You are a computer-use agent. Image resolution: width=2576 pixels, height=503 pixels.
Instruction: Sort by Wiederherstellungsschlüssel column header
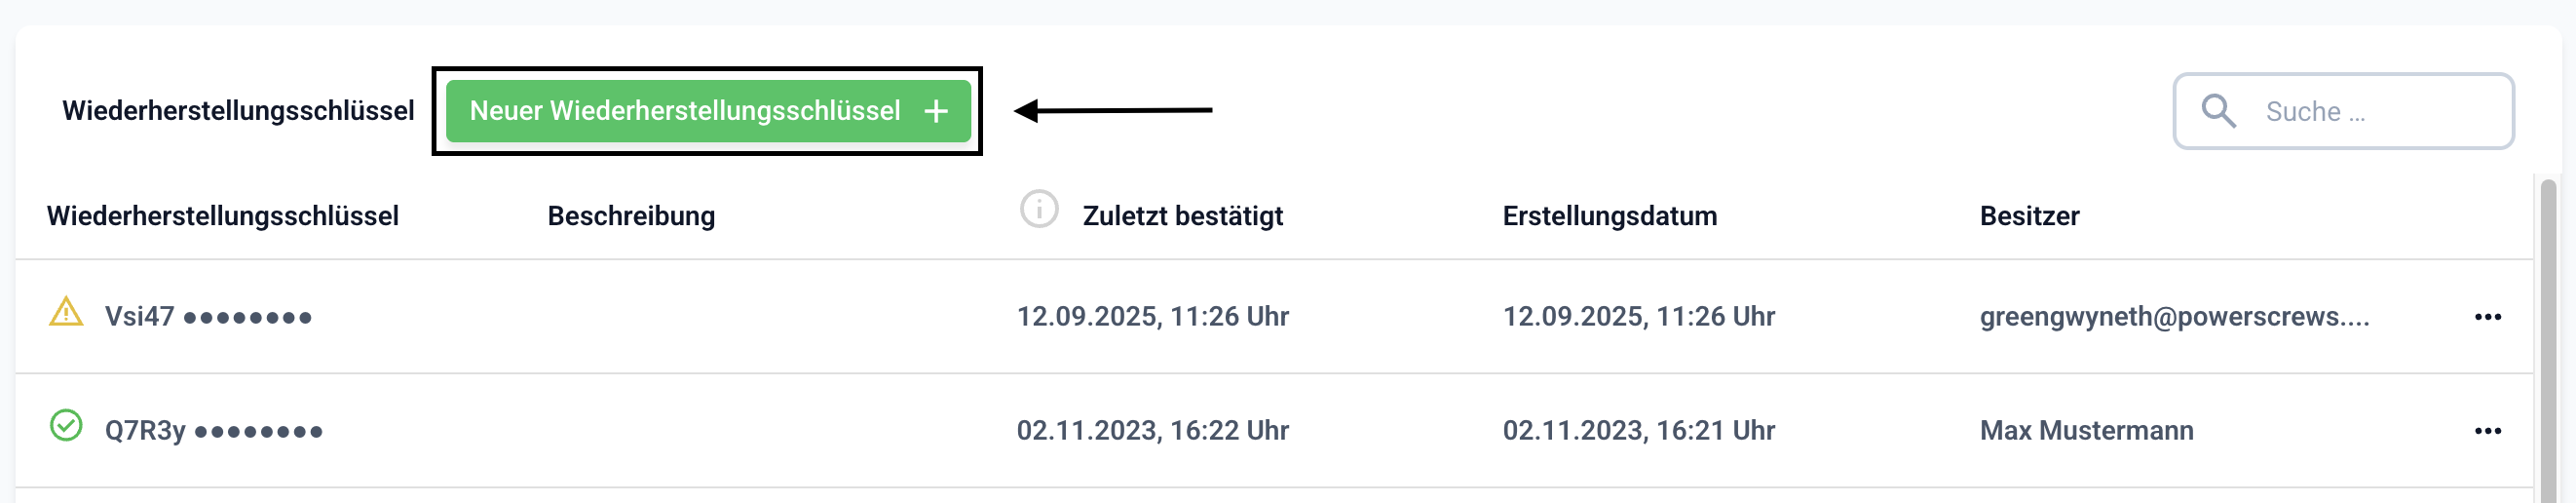click(222, 216)
